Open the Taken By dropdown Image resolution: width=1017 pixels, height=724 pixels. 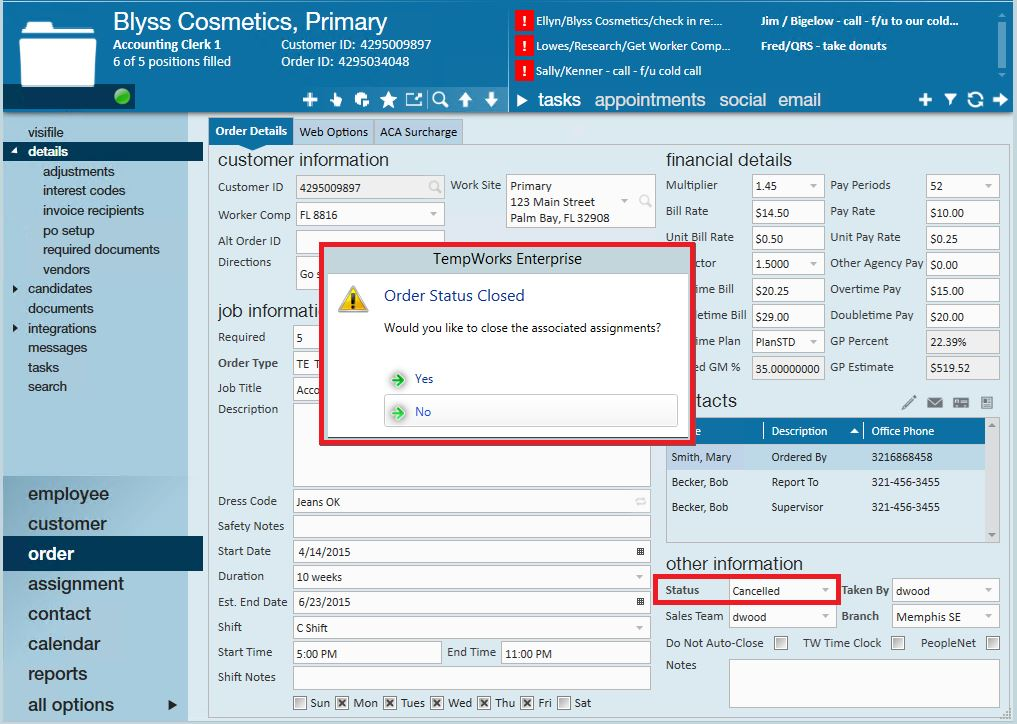tap(988, 590)
